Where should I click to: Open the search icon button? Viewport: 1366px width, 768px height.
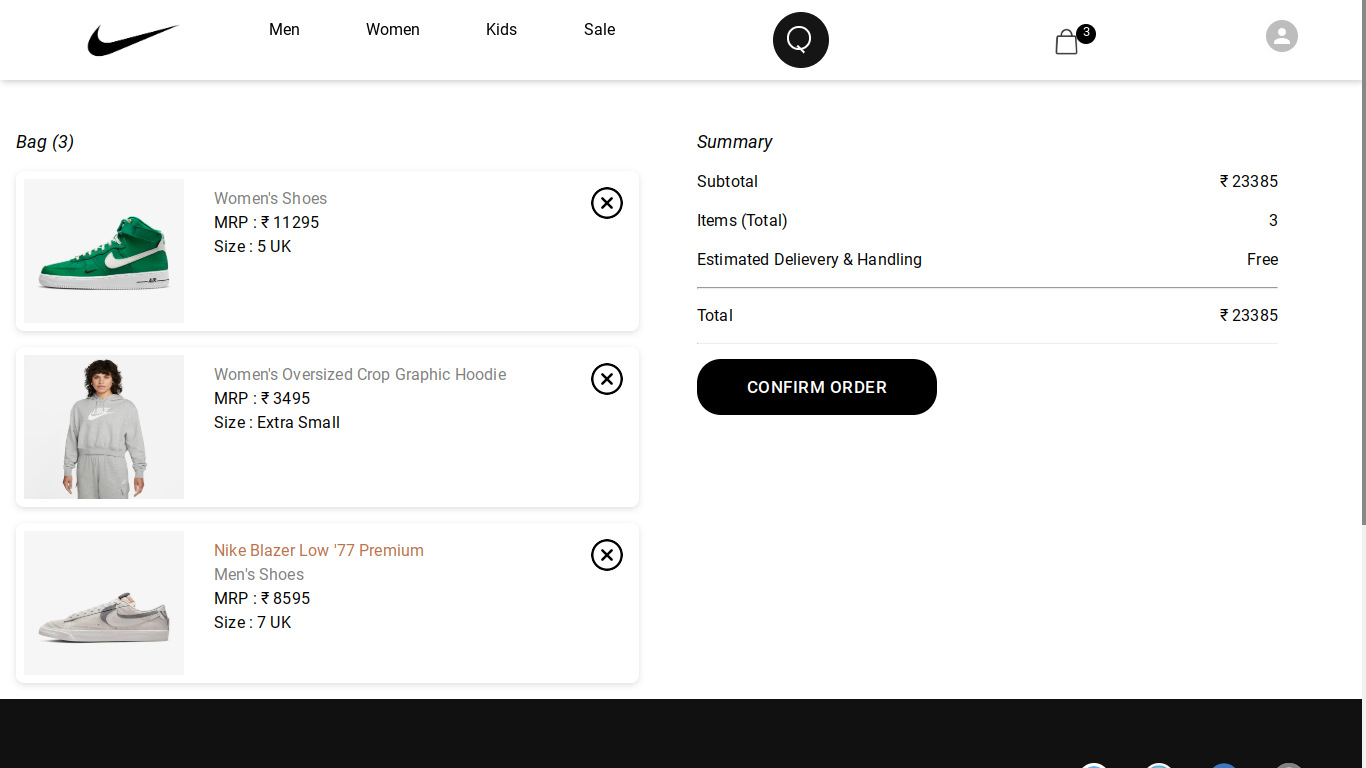(x=801, y=40)
